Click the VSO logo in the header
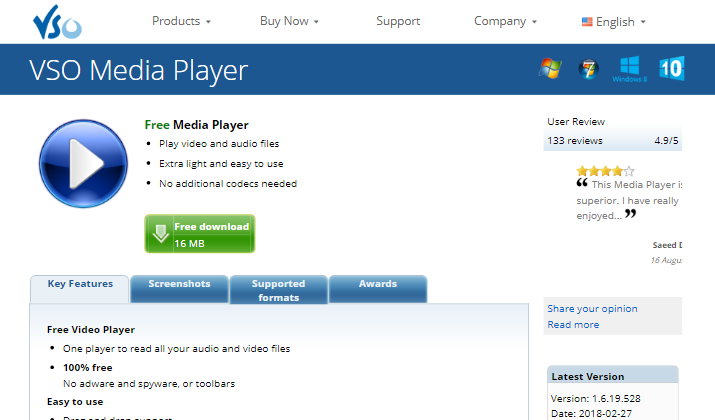Image resolution: width=715 pixels, height=420 pixels. pos(57,22)
